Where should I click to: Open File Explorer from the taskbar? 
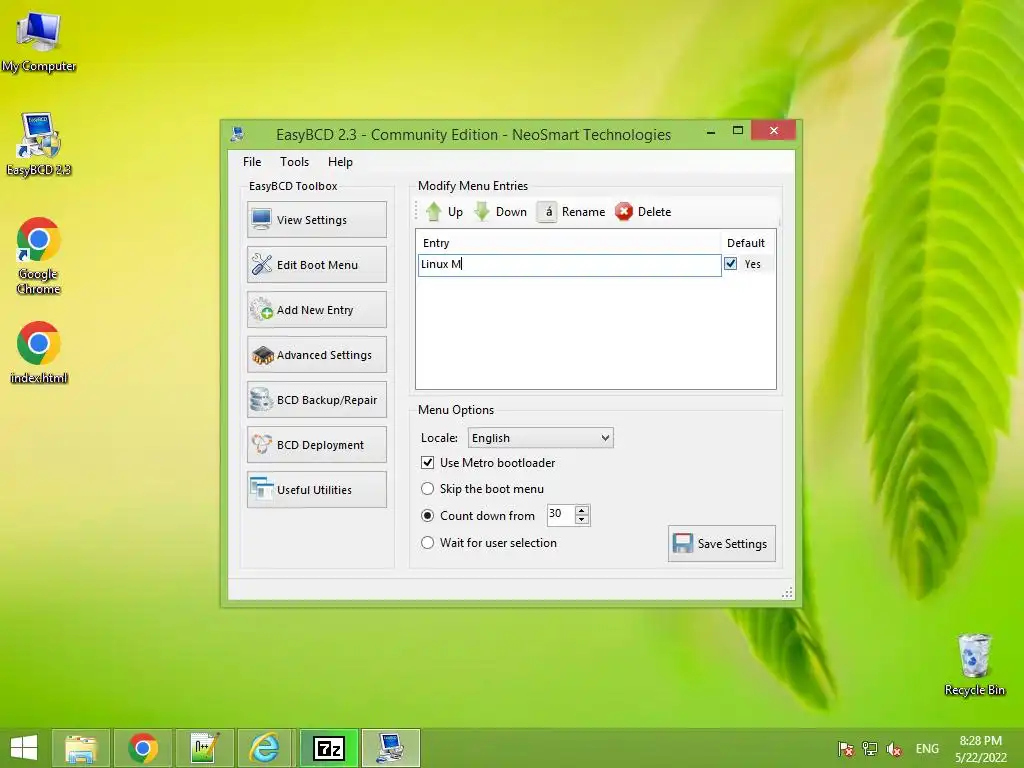(81, 748)
